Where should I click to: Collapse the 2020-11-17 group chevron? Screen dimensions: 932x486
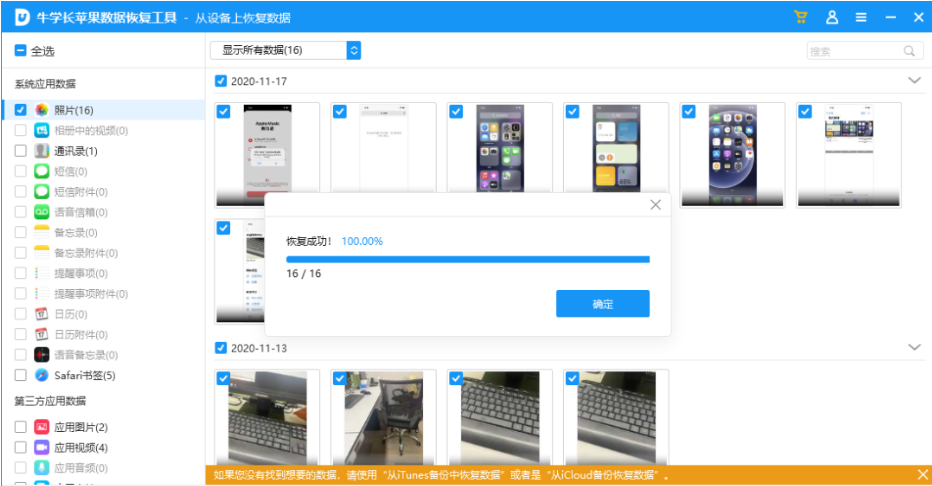914,80
